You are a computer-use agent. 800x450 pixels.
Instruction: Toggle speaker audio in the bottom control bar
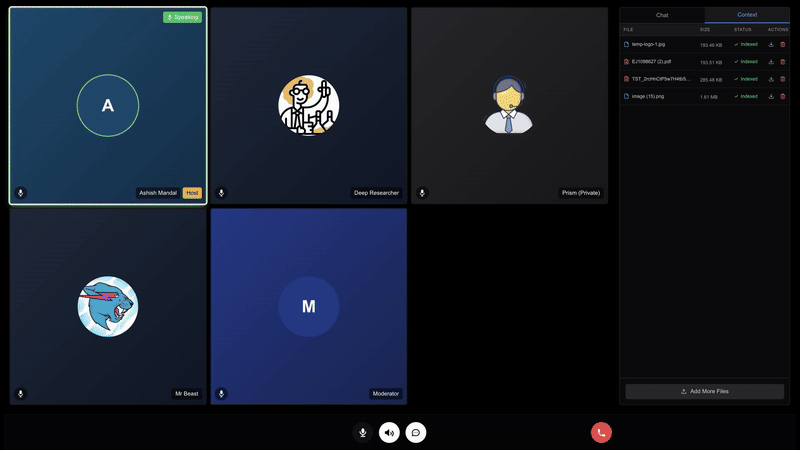tap(390, 432)
